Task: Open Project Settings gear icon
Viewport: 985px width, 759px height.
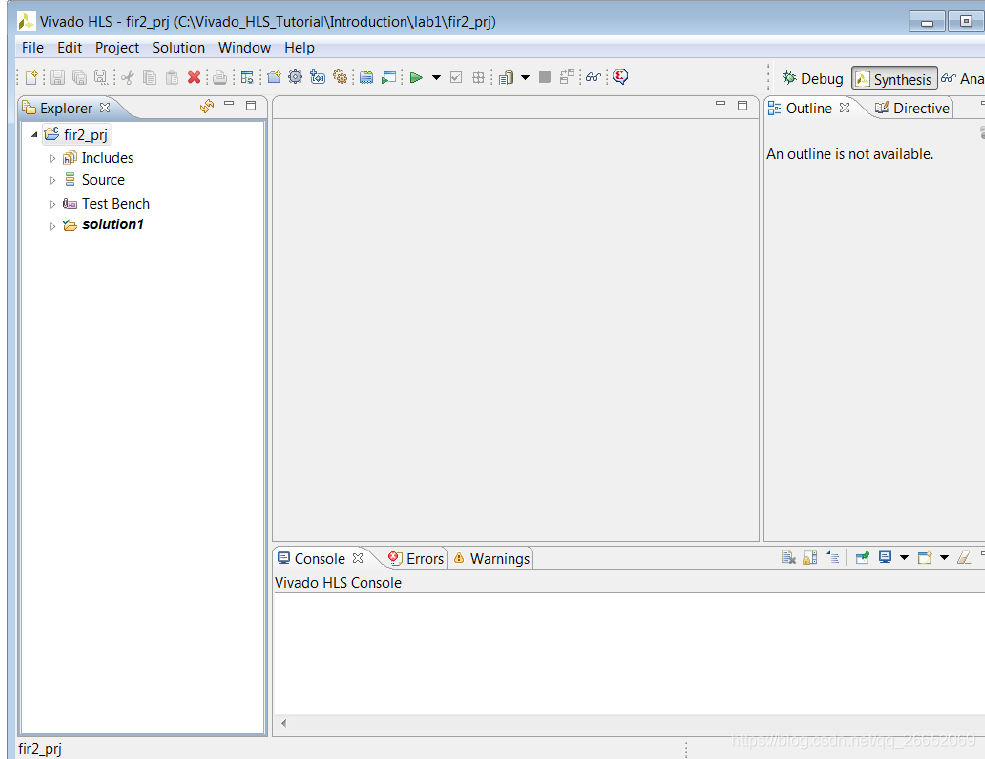Action: pyautogui.click(x=295, y=77)
